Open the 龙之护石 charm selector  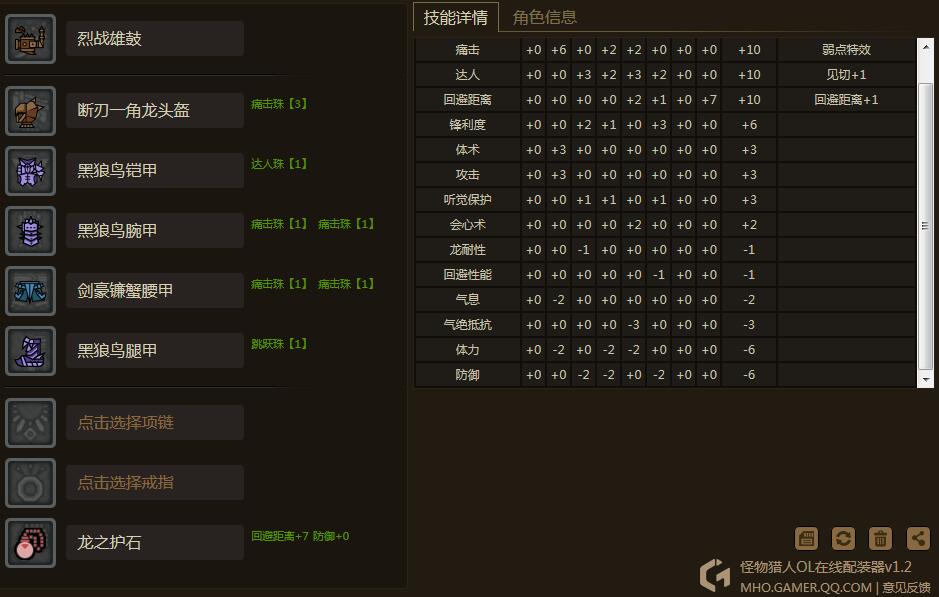pos(155,543)
